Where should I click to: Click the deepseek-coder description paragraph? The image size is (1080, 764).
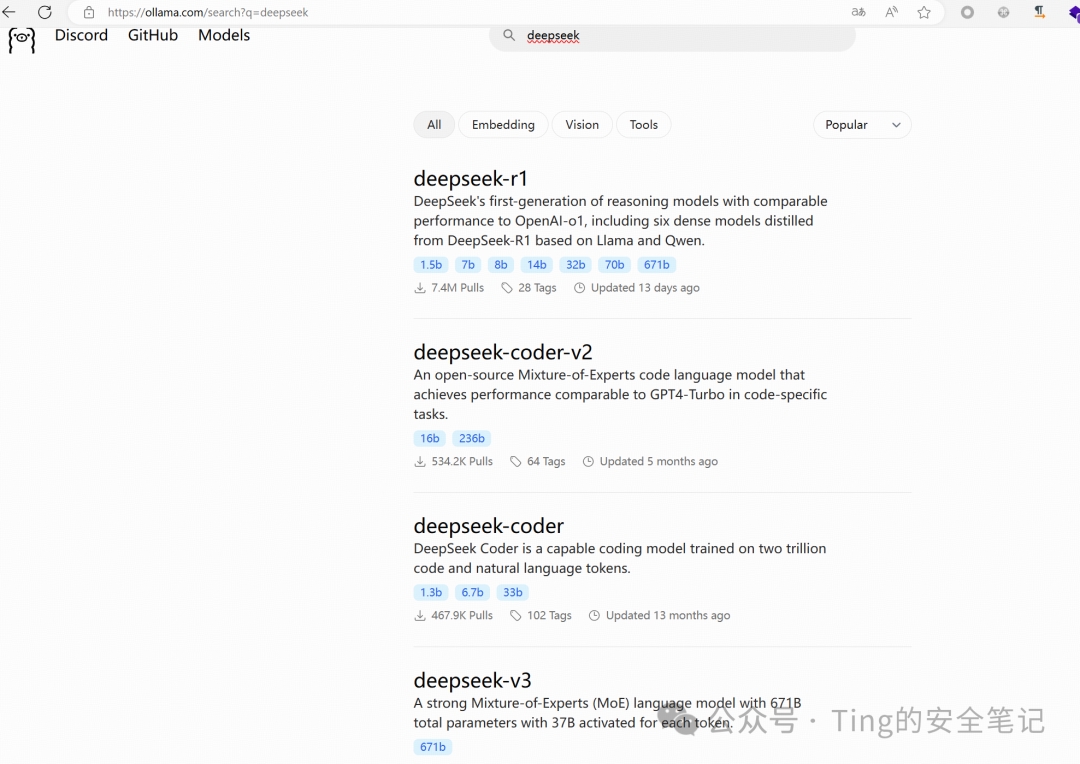coord(620,558)
